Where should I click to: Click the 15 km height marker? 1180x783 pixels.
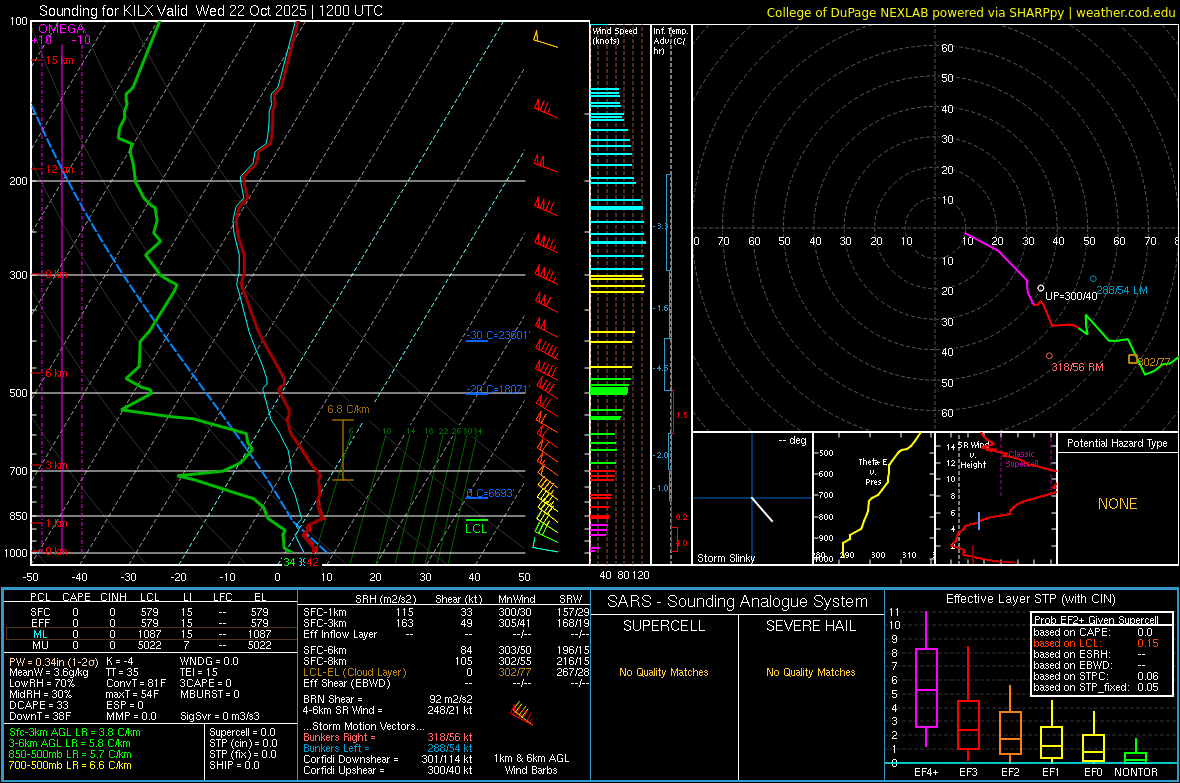[59, 60]
